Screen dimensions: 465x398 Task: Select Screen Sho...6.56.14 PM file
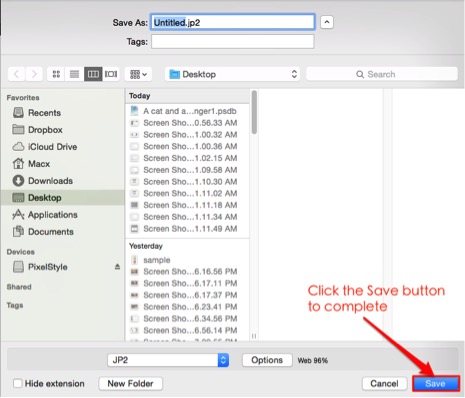coord(187,330)
